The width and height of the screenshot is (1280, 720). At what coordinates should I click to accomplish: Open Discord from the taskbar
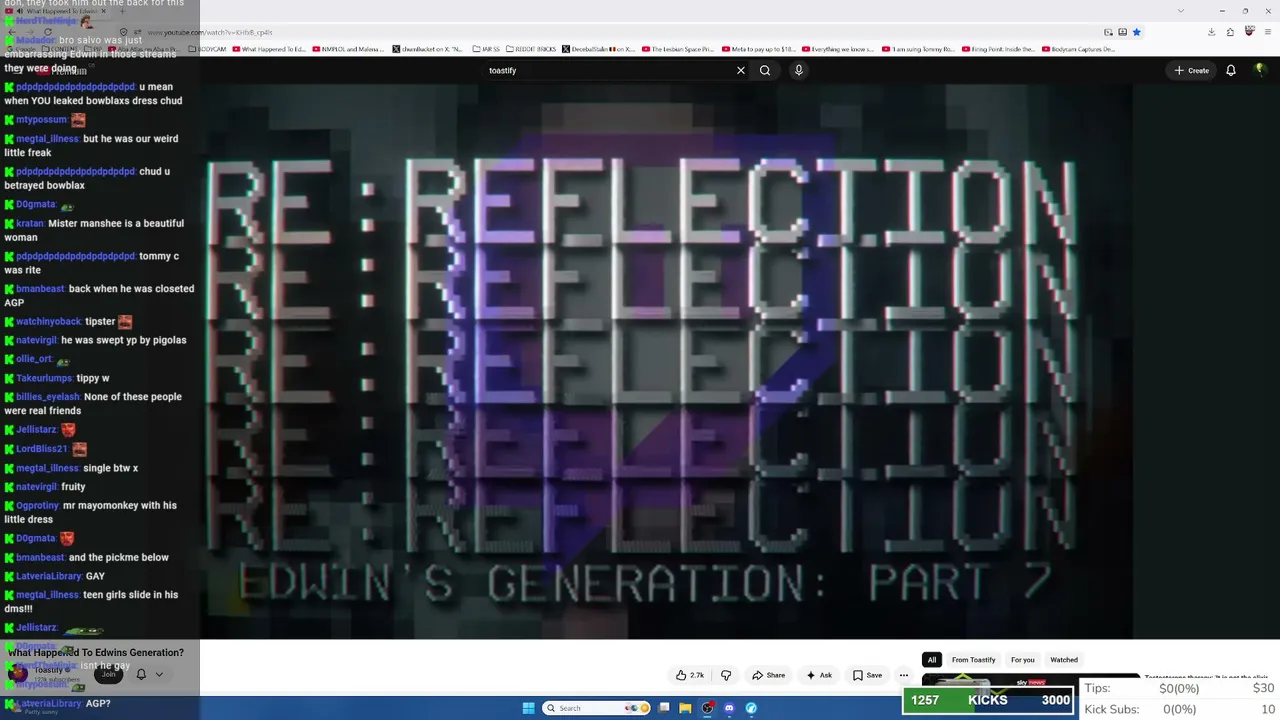tap(729, 708)
